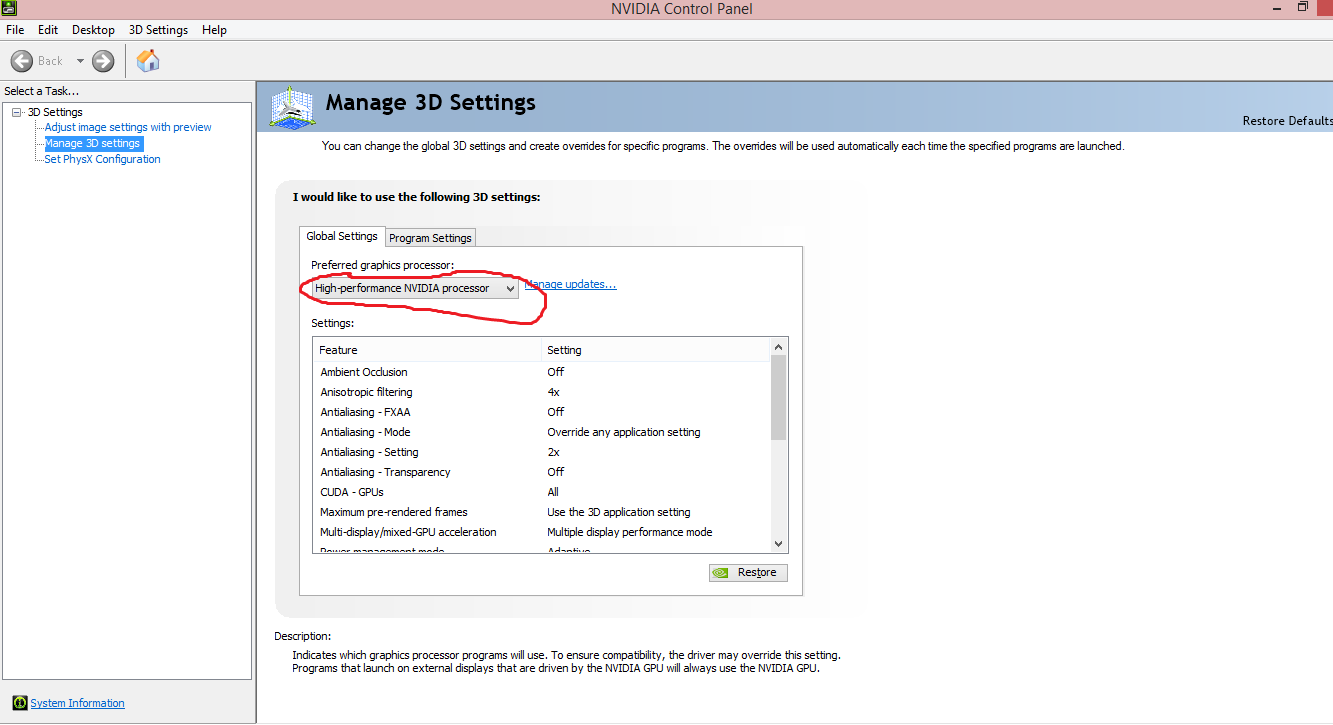Screen dimensions: 1333x725
Task: Click the Setting column header
Action: point(656,350)
